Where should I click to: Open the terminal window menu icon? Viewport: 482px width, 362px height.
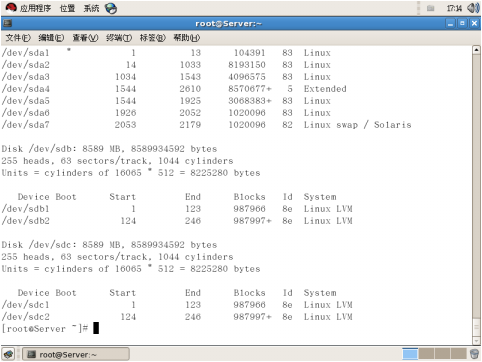(x=7, y=23)
